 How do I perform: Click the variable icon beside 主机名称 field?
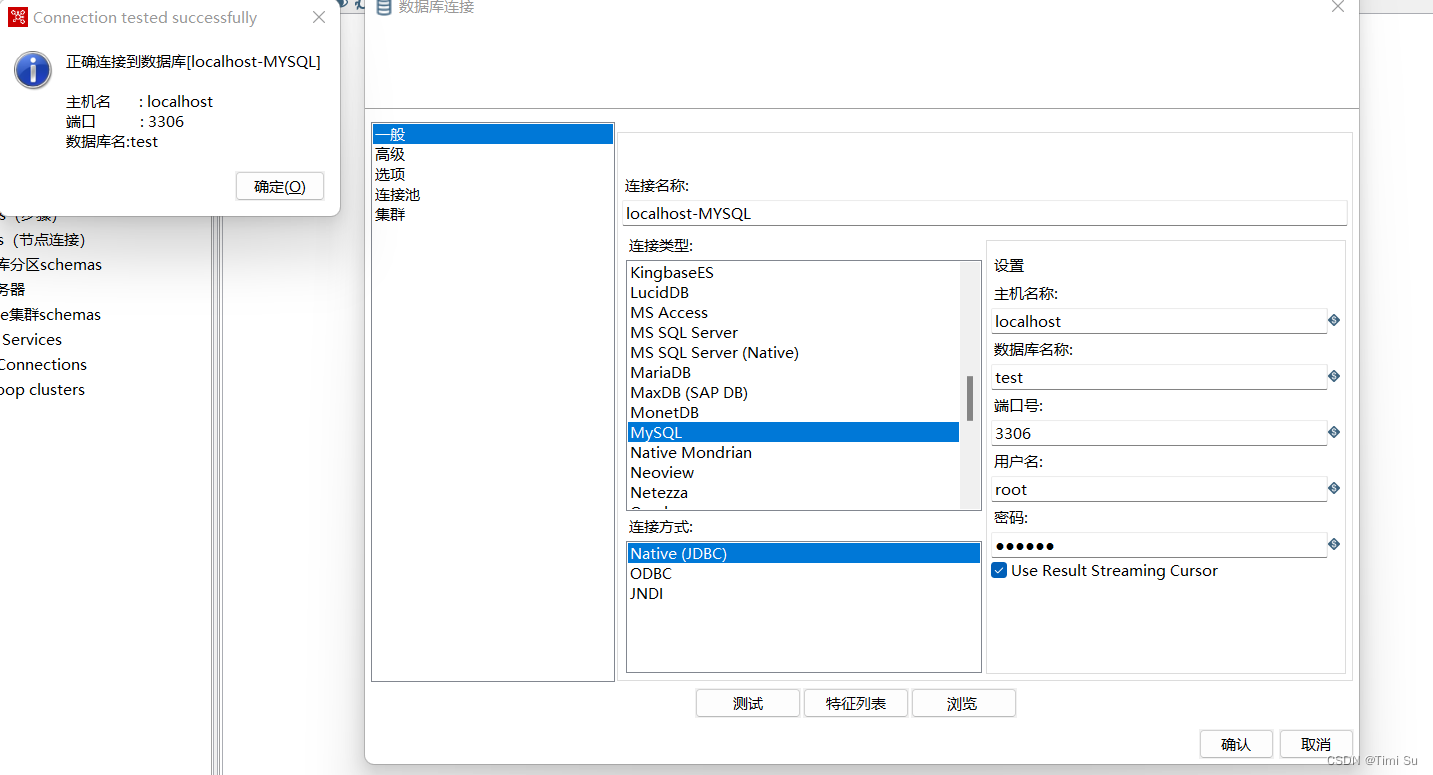coord(1333,320)
